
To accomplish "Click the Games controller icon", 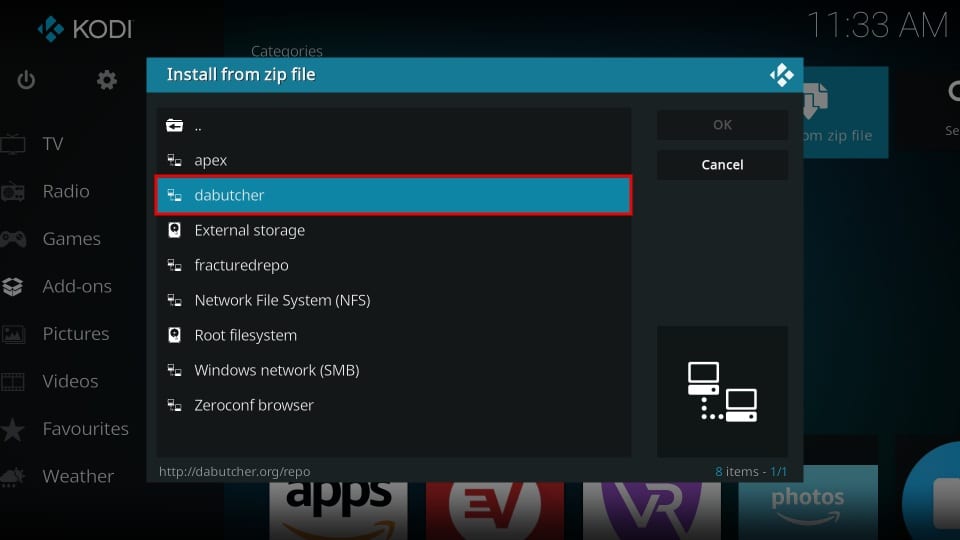I will pos(13,239).
